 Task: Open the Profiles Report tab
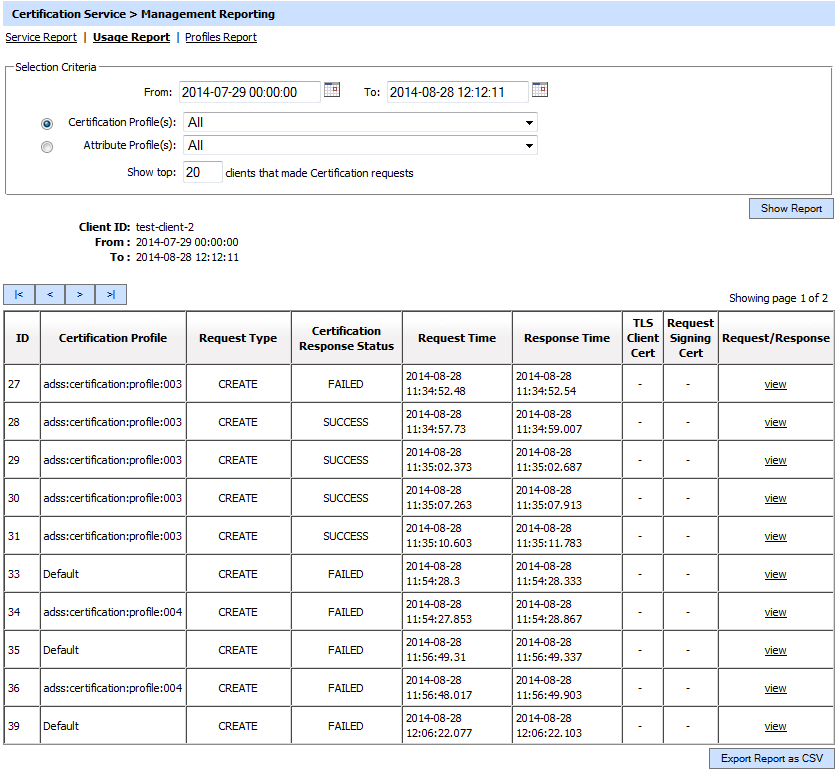pyautogui.click(x=221, y=37)
